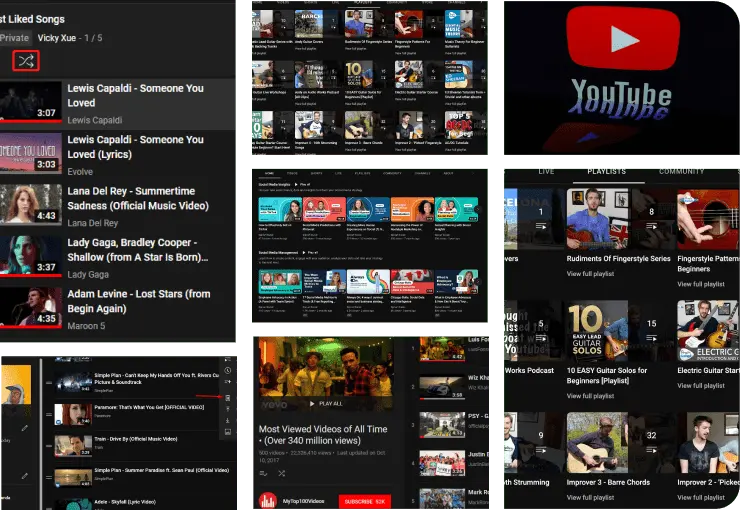The height and width of the screenshot is (510, 740).
Task: Open 10 EASY Guitar Solos for Beginners title
Action: pyautogui.click(x=607, y=376)
